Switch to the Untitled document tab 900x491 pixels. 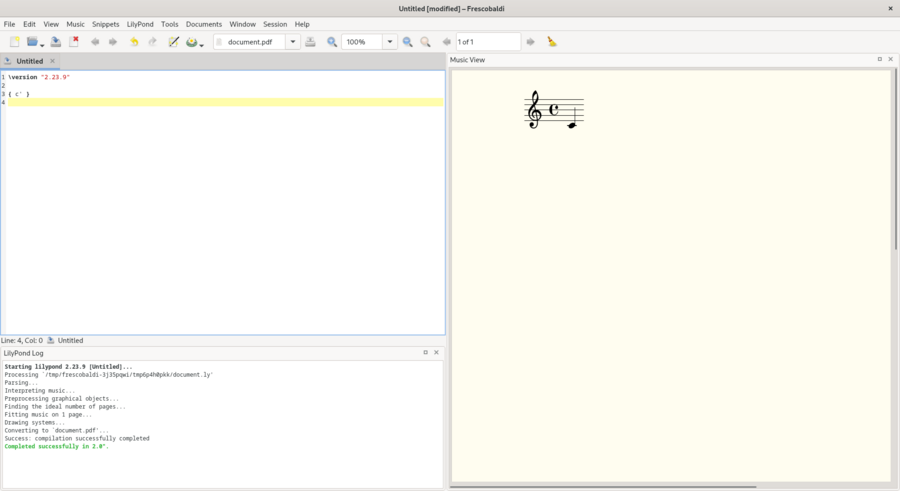29,61
